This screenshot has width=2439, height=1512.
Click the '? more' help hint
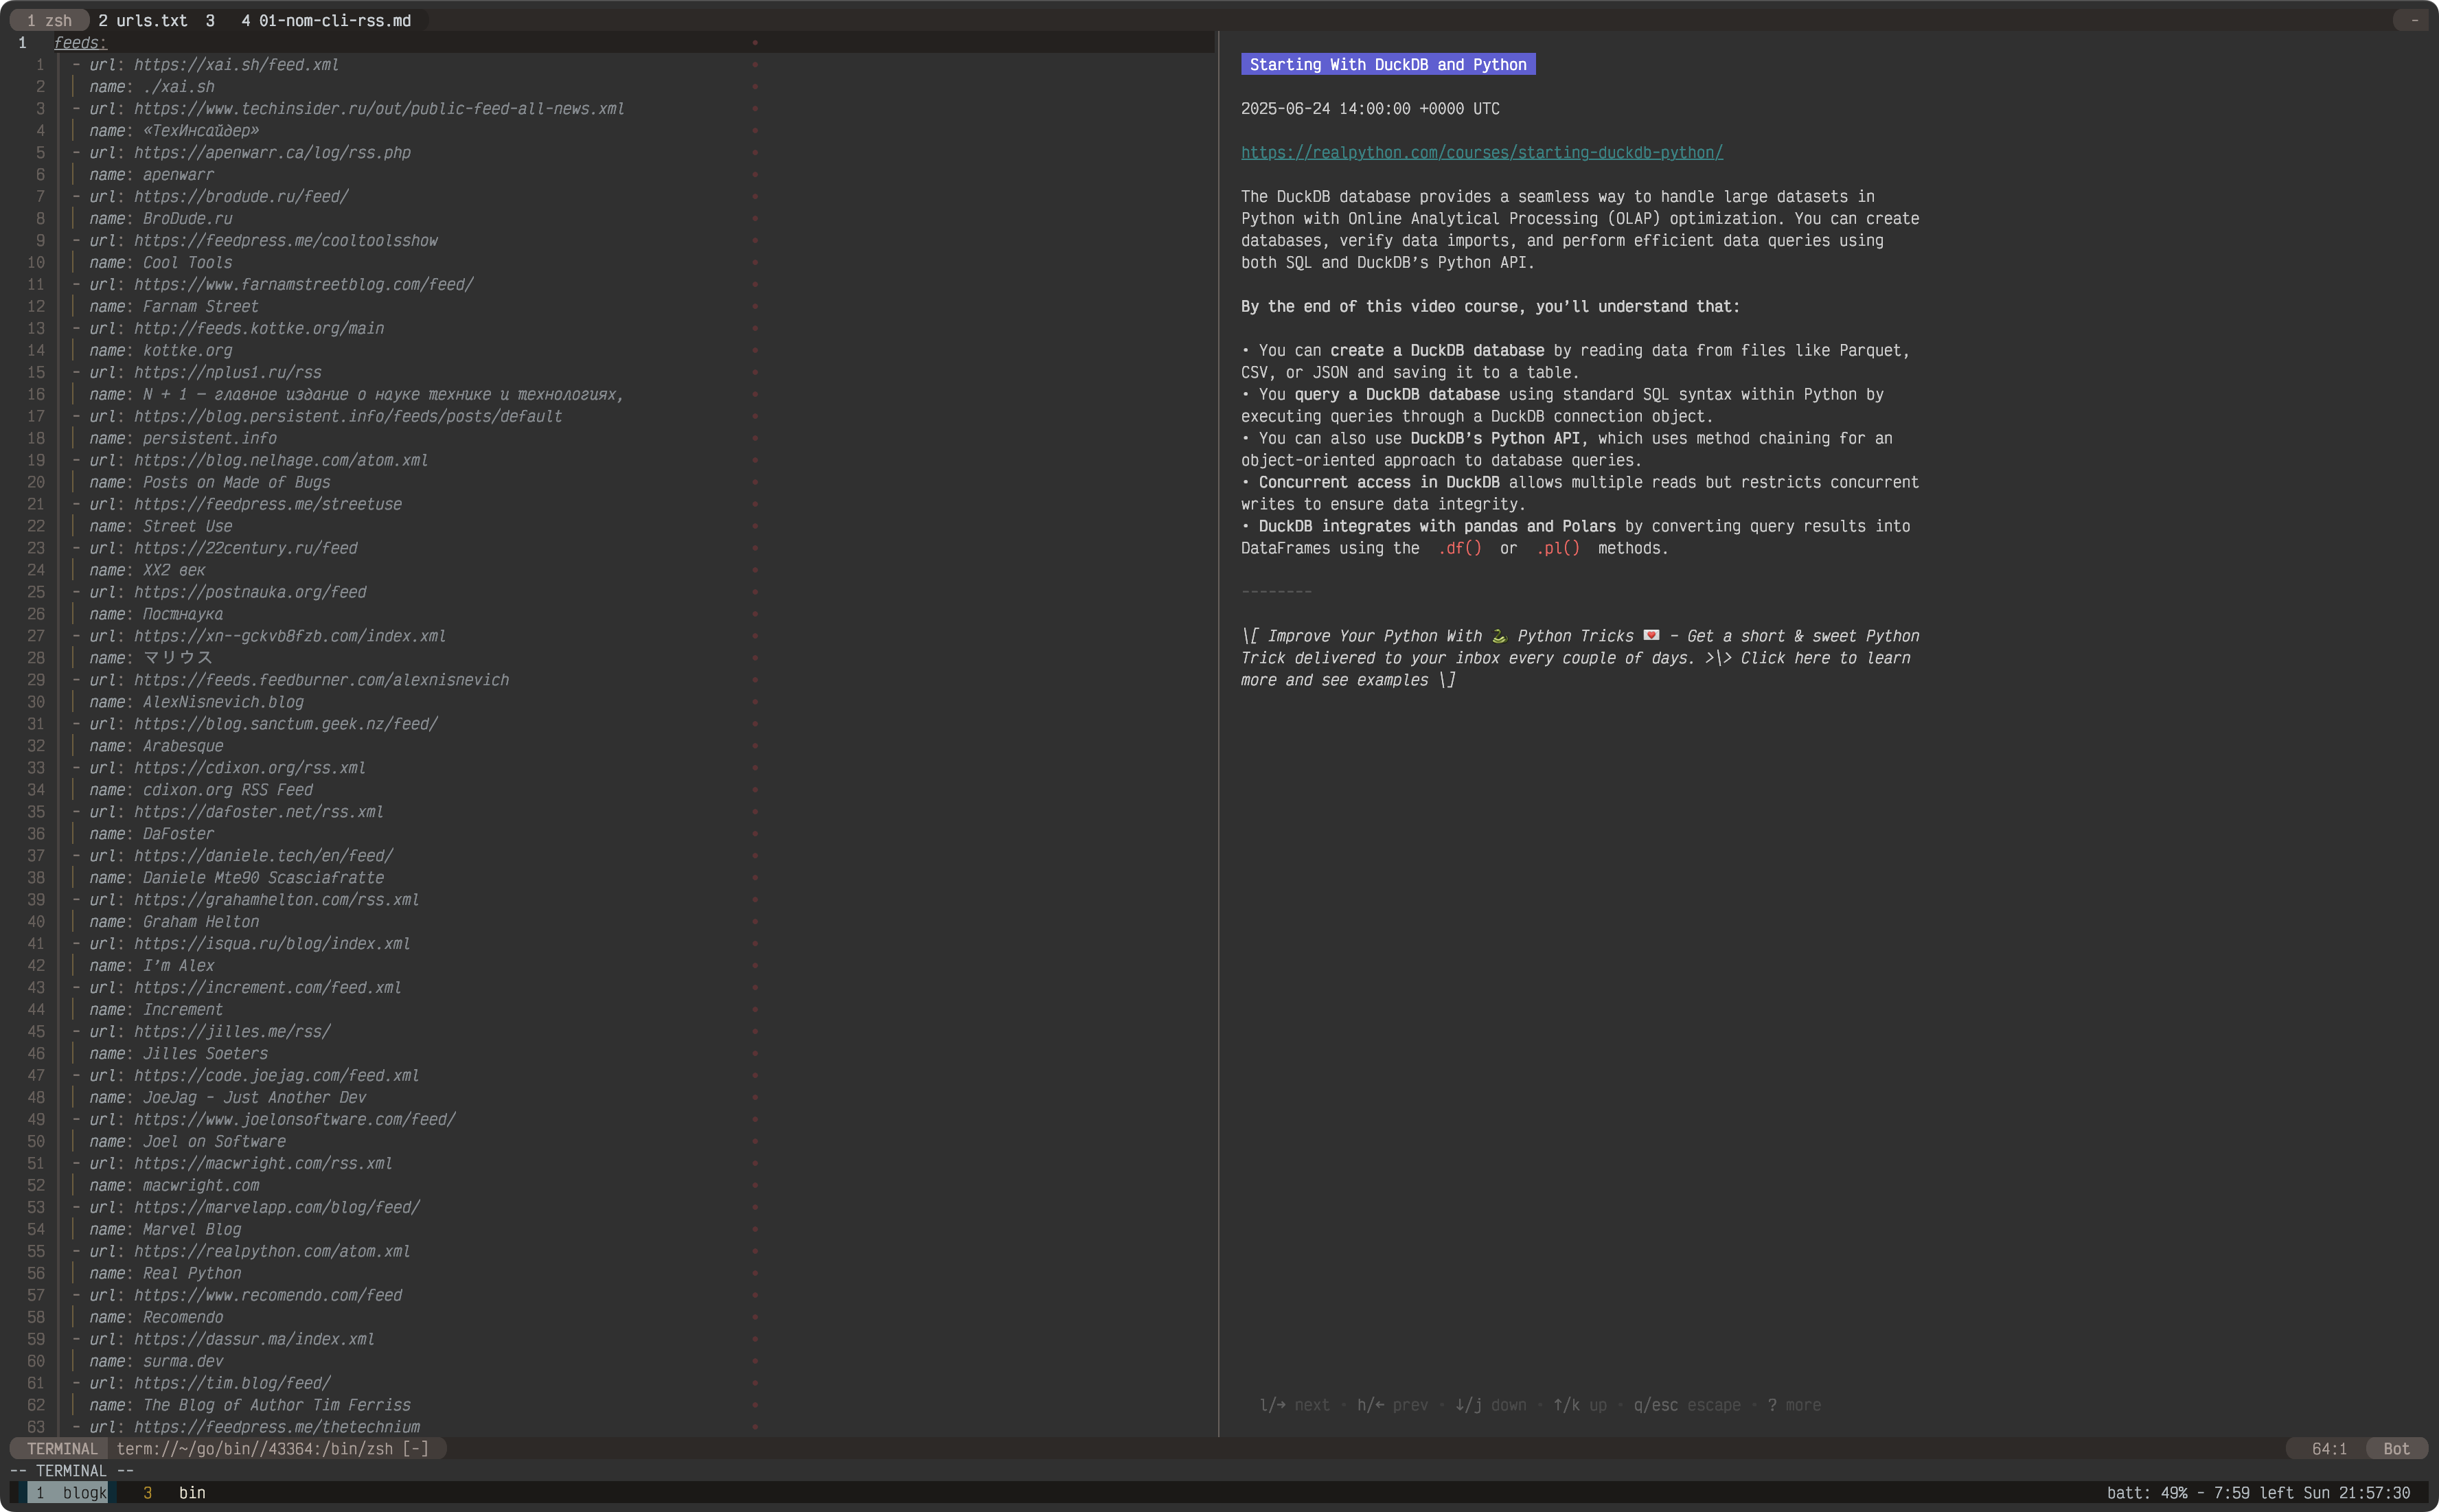[x=1794, y=1404]
